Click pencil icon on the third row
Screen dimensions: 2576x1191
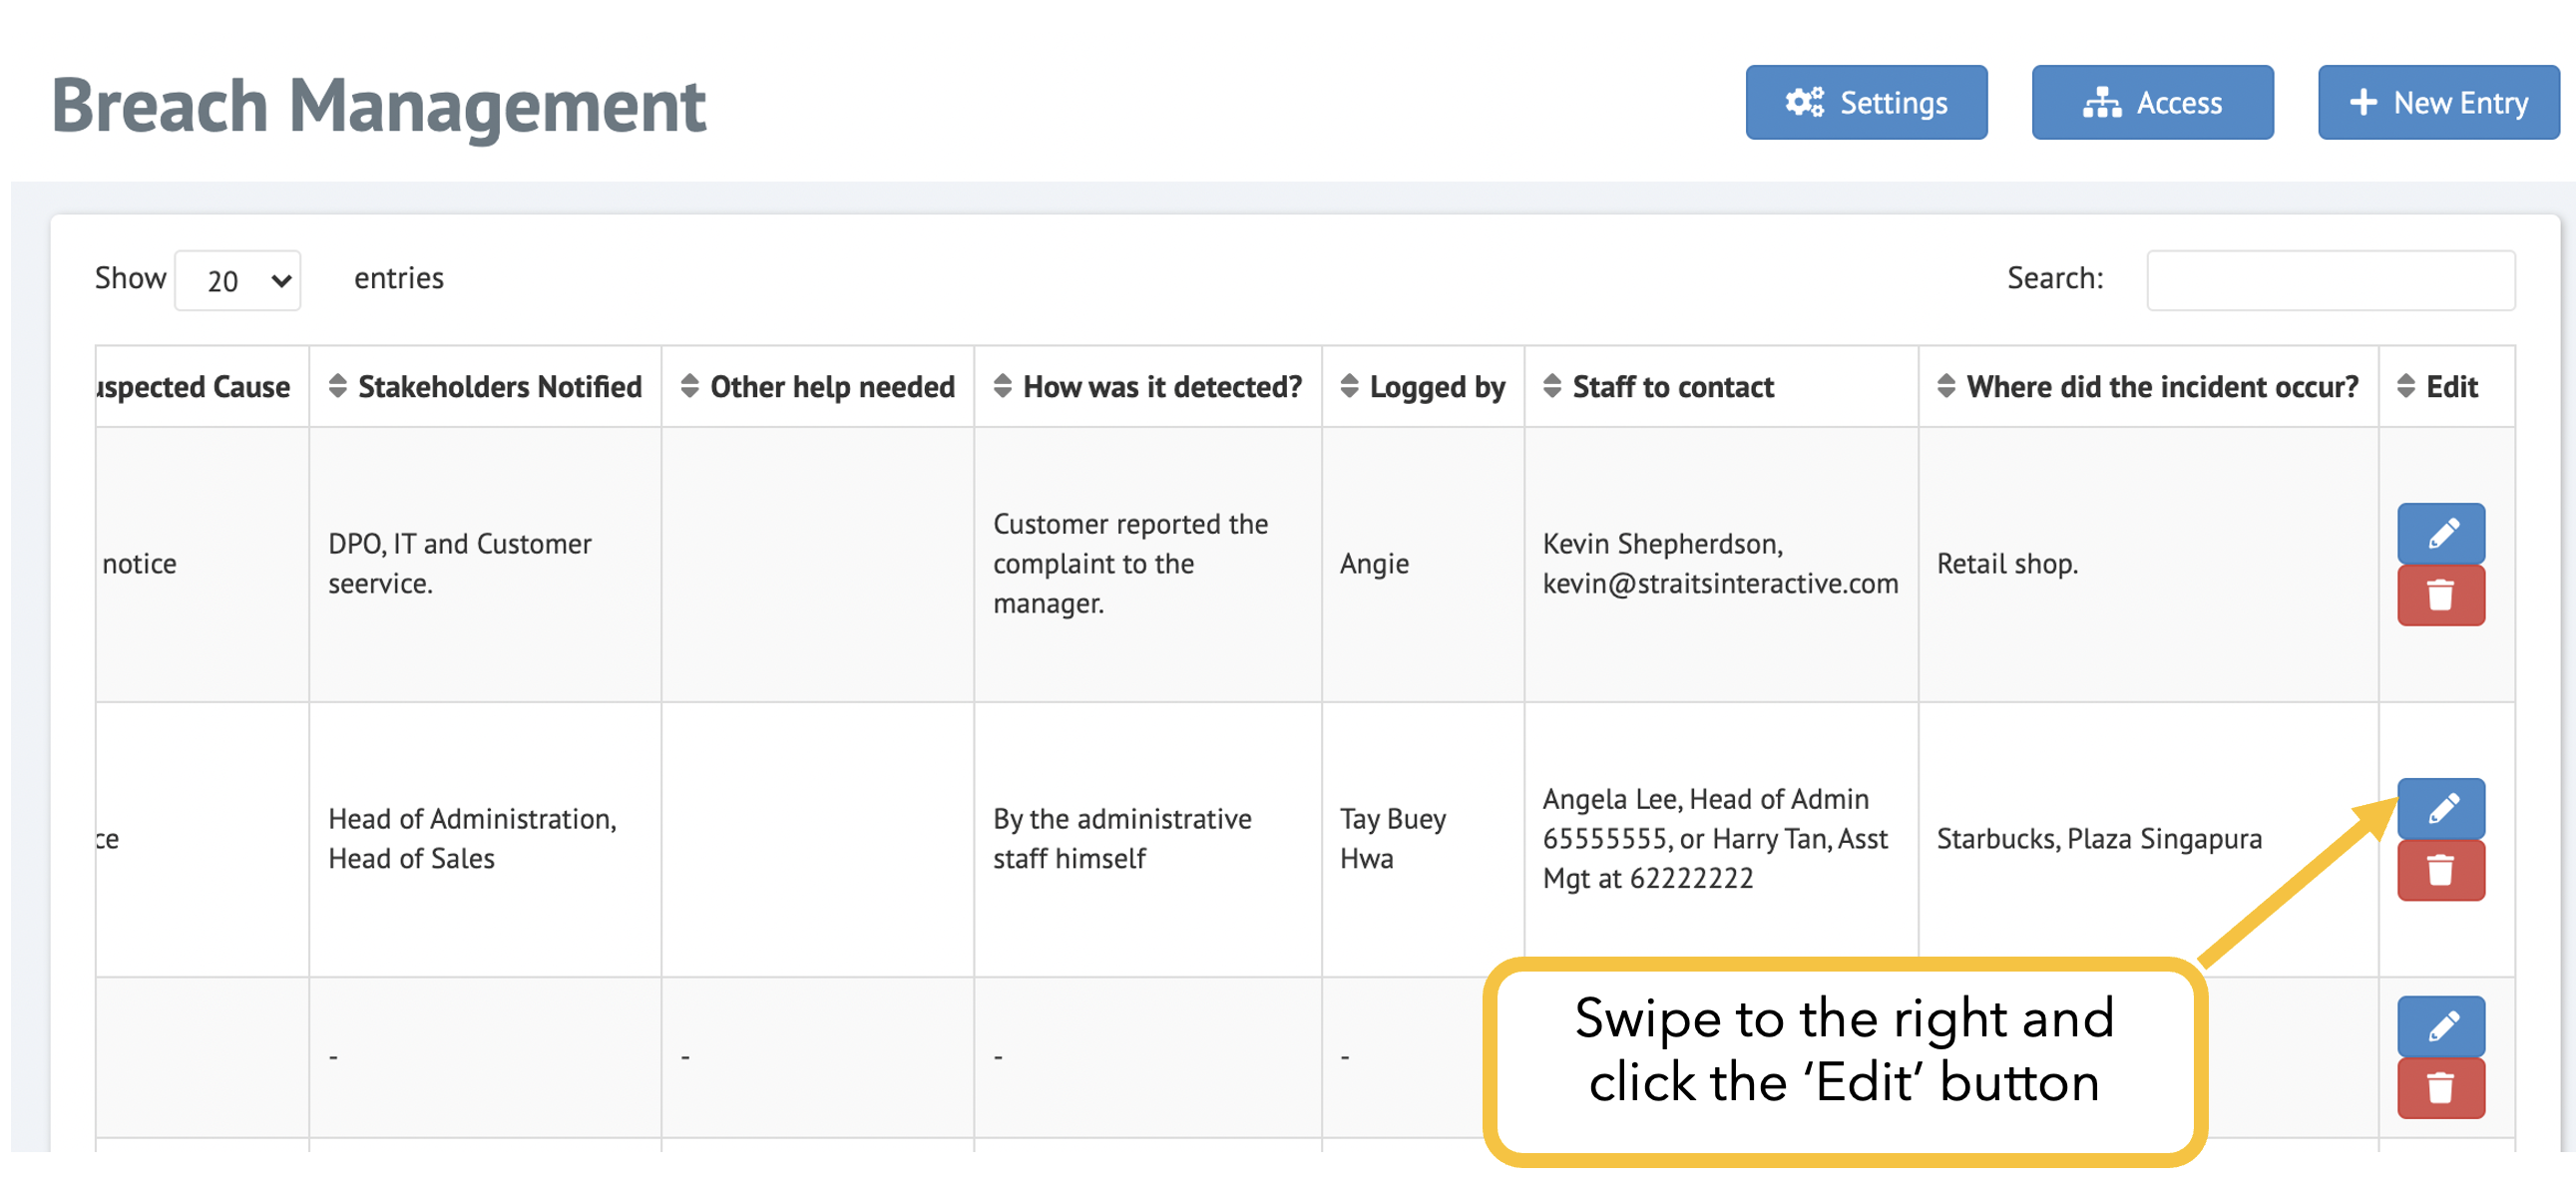pos(2440,1026)
